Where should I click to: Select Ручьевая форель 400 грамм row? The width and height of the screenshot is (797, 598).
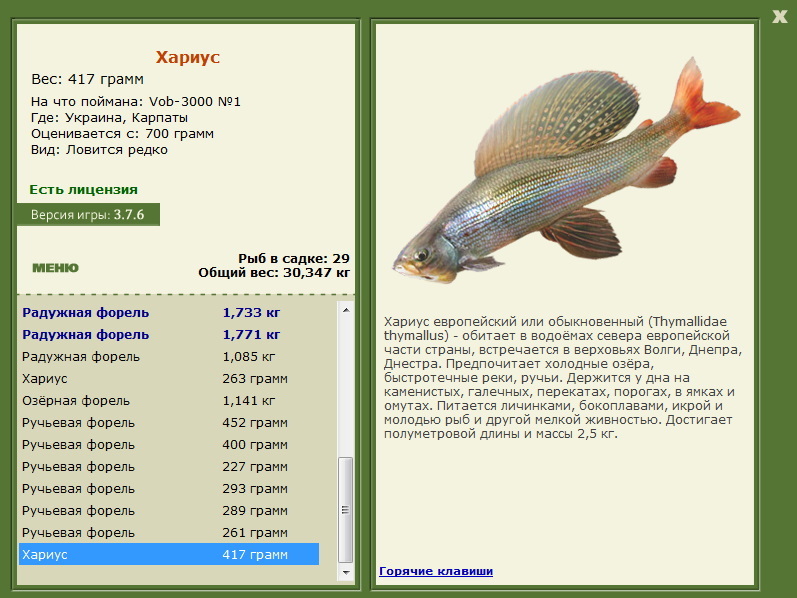169,445
